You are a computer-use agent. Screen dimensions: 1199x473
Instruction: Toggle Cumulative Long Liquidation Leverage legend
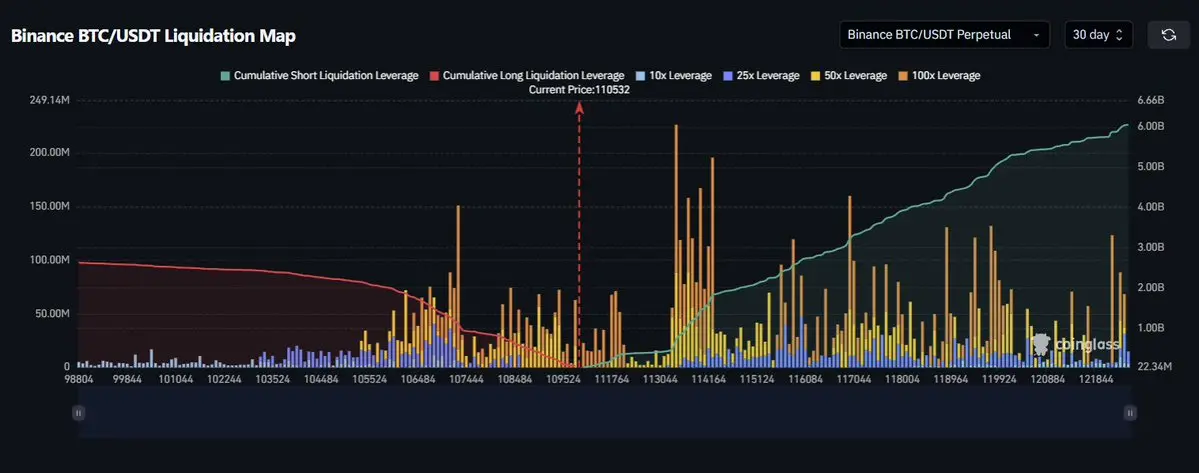point(527,76)
